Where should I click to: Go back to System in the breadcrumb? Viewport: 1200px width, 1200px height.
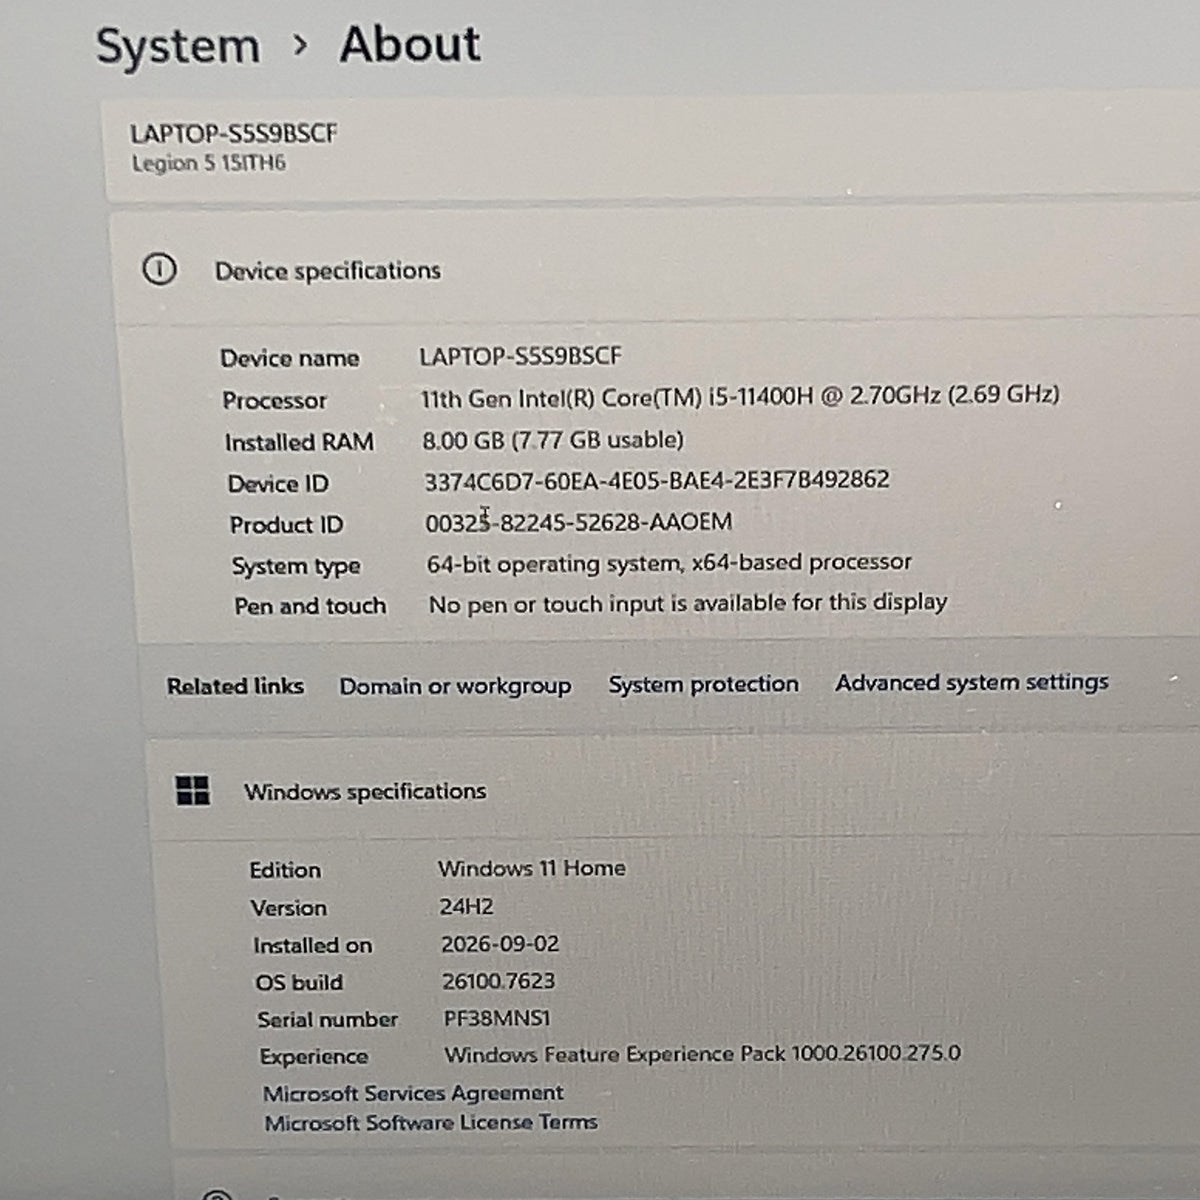pyautogui.click(x=178, y=47)
